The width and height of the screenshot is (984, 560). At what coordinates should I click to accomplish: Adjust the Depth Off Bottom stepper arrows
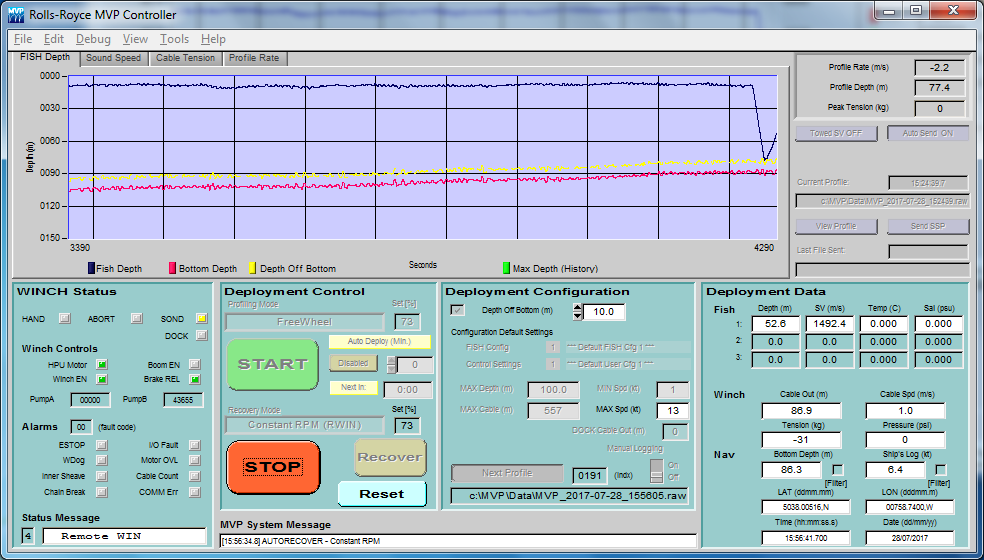[x=577, y=312]
